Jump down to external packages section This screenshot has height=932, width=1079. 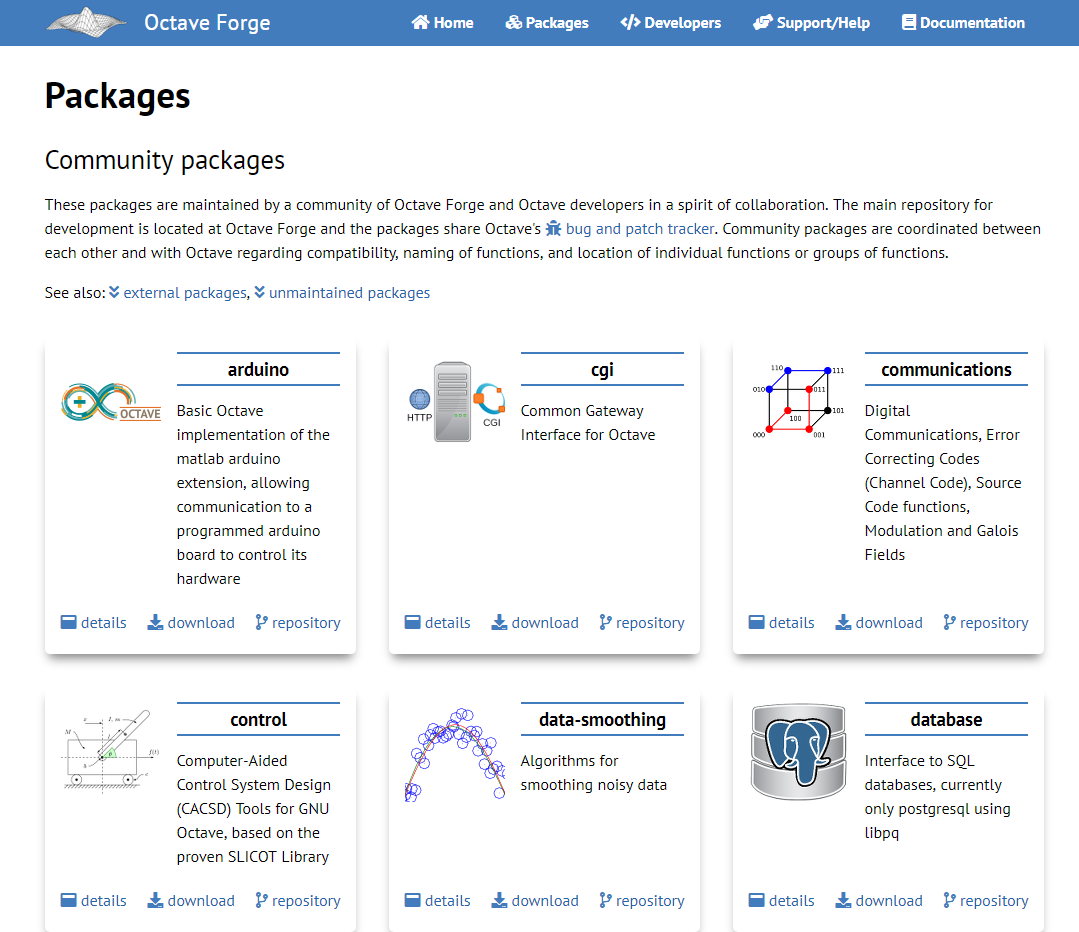tap(184, 293)
